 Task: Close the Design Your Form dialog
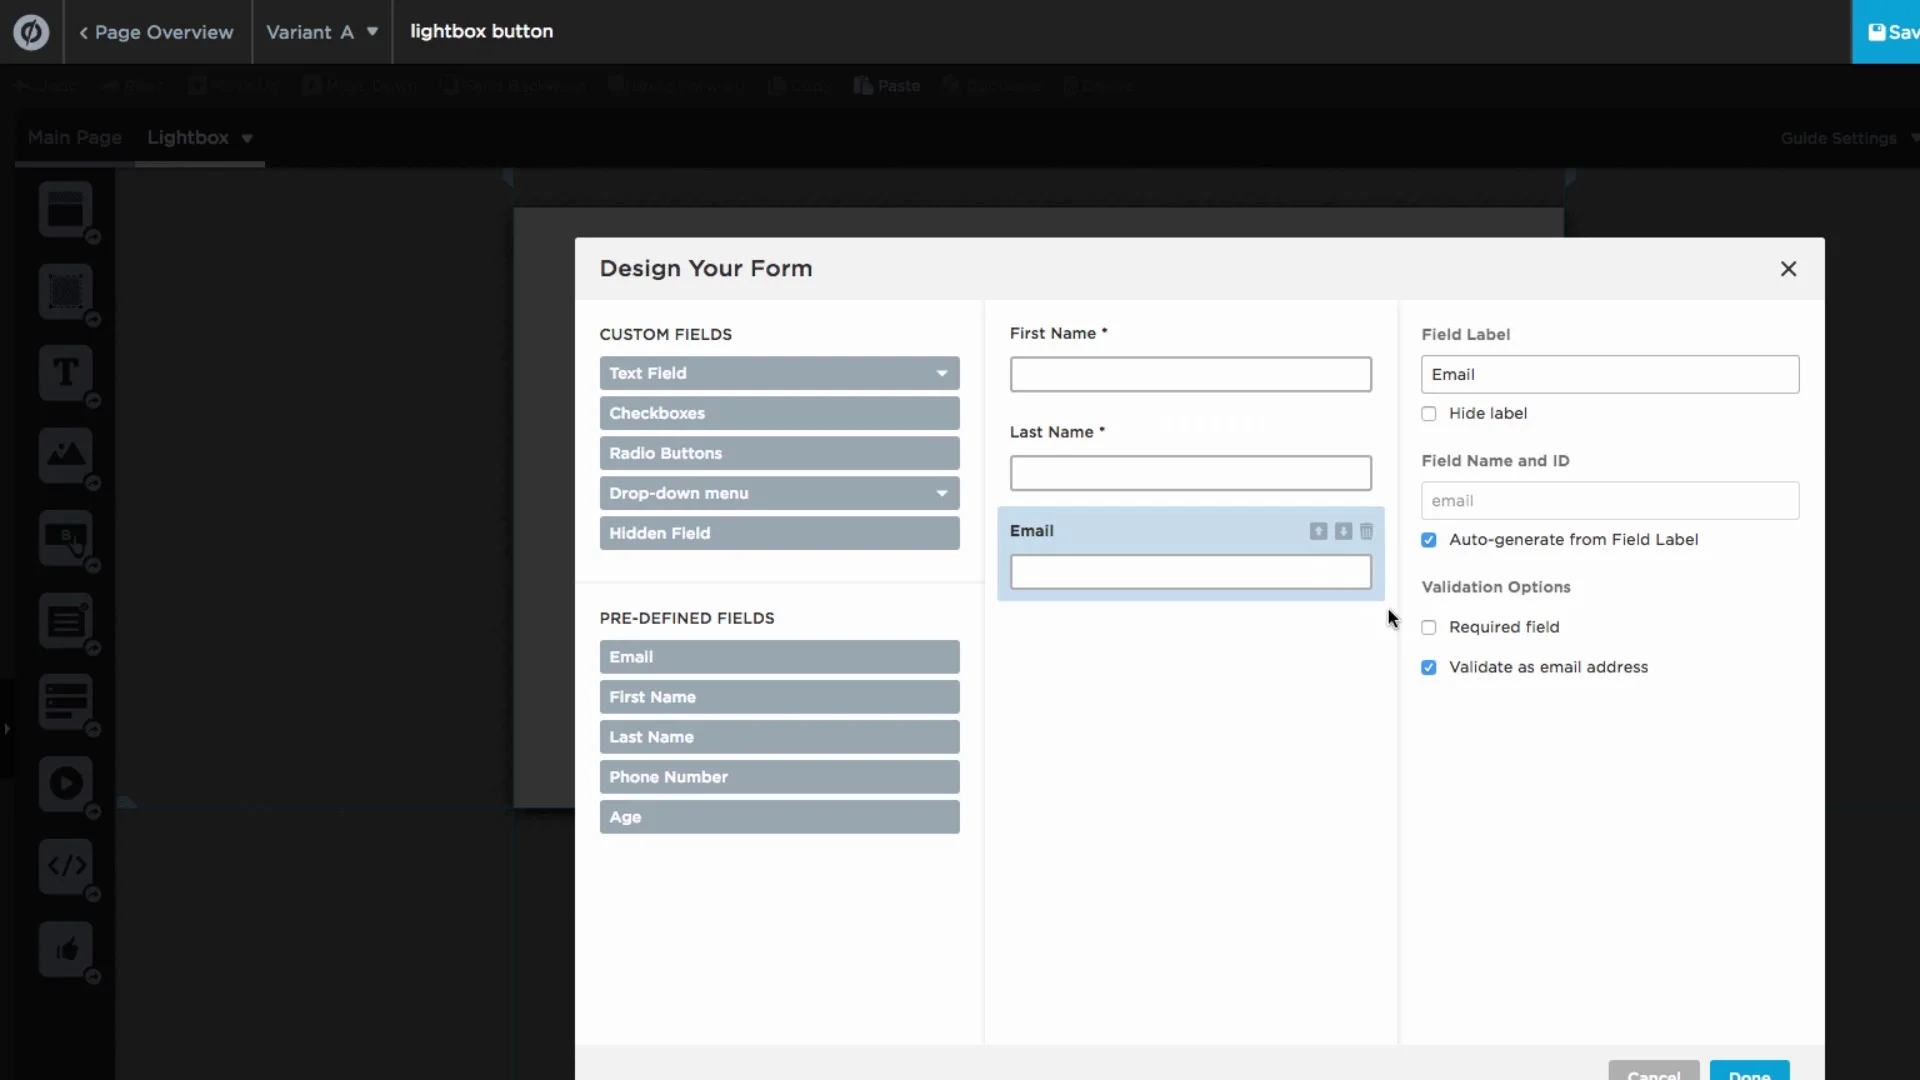click(x=1789, y=269)
